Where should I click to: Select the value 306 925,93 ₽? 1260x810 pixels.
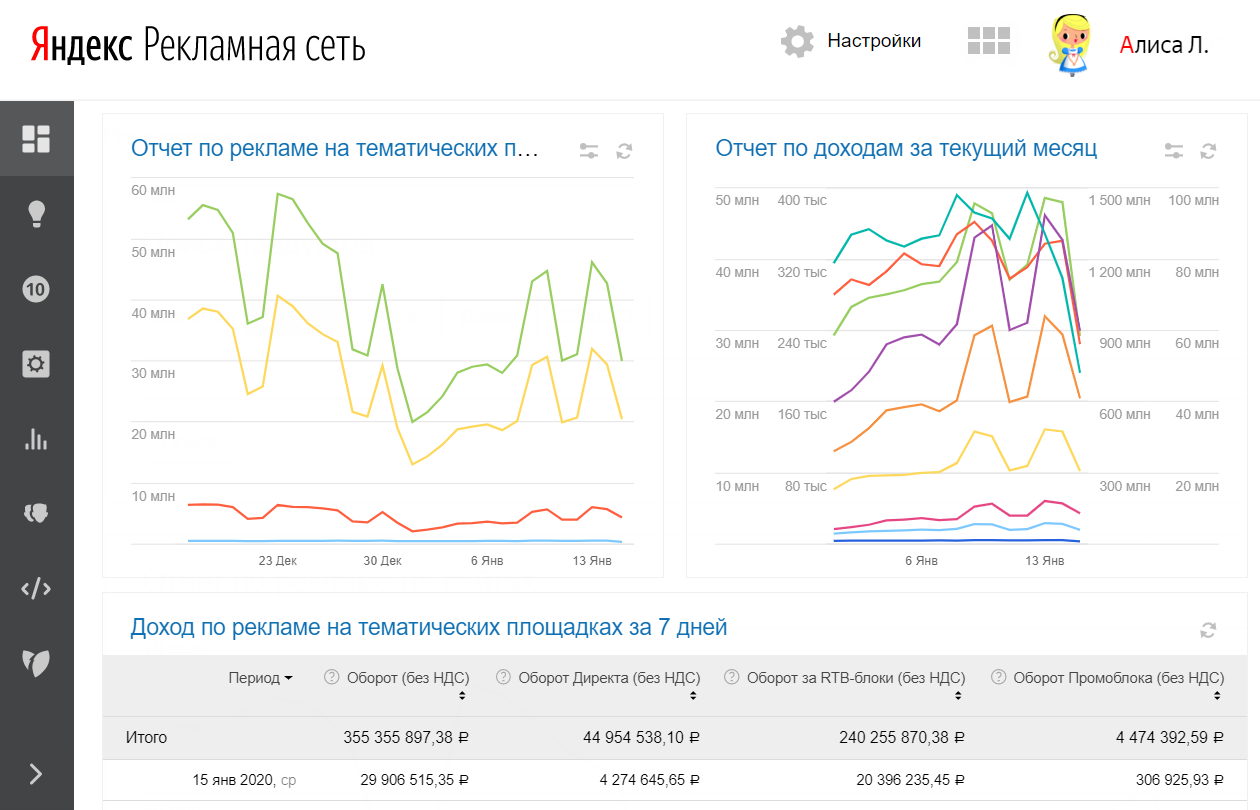(x=1179, y=779)
